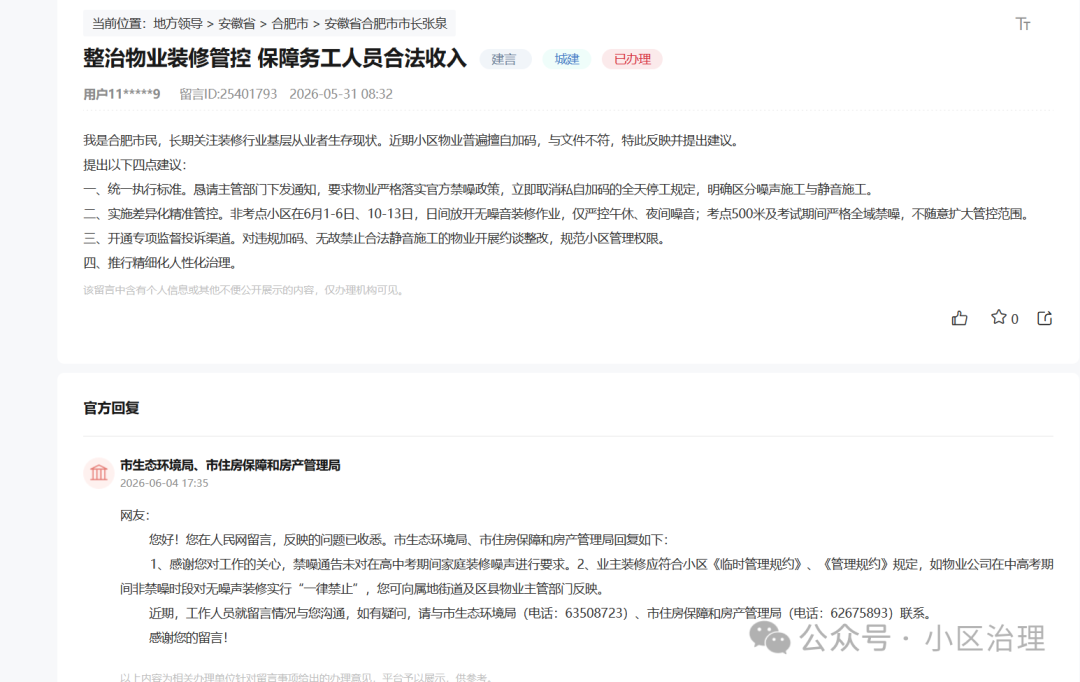
Task: Click phone number 63508723 in reply
Action: tap(596, 613)
